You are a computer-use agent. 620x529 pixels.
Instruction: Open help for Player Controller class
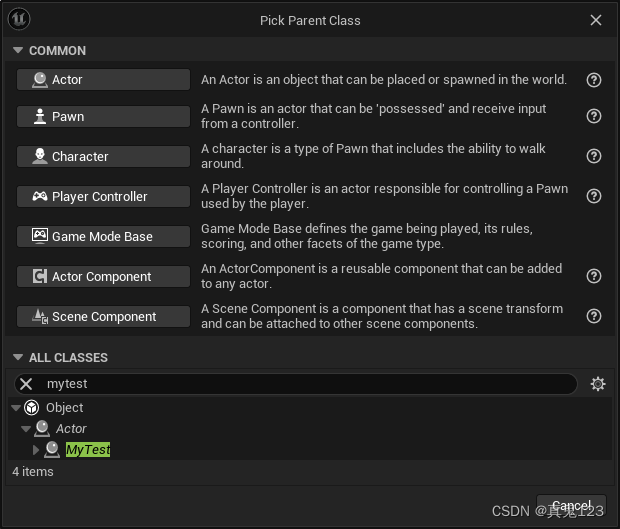(x=594, y=196)
